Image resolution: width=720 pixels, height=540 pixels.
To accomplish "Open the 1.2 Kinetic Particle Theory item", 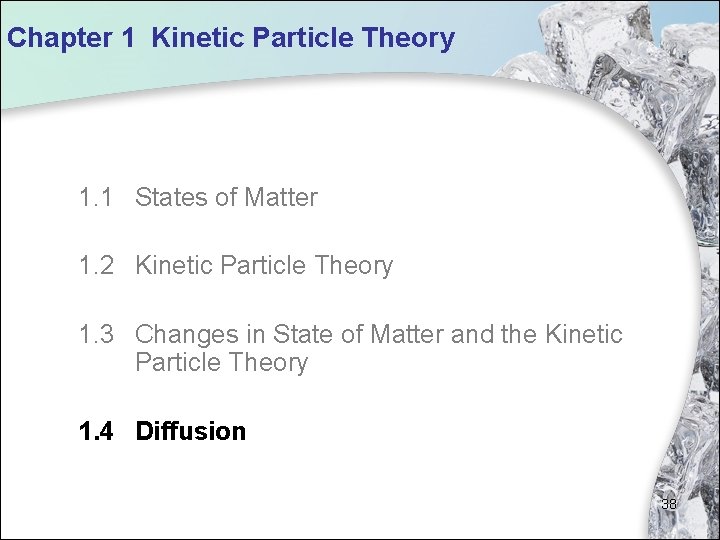I will point(264,266).
